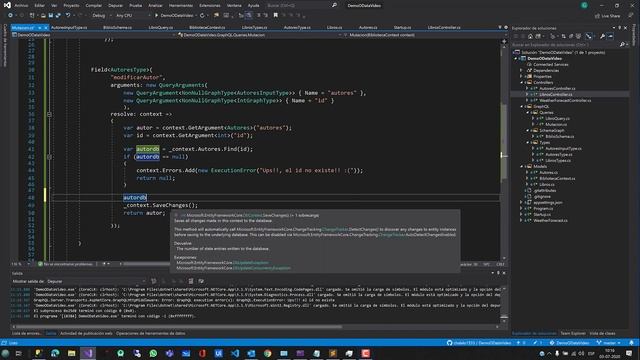Click the Properties wrench icon in Solution Explorer

602,36
